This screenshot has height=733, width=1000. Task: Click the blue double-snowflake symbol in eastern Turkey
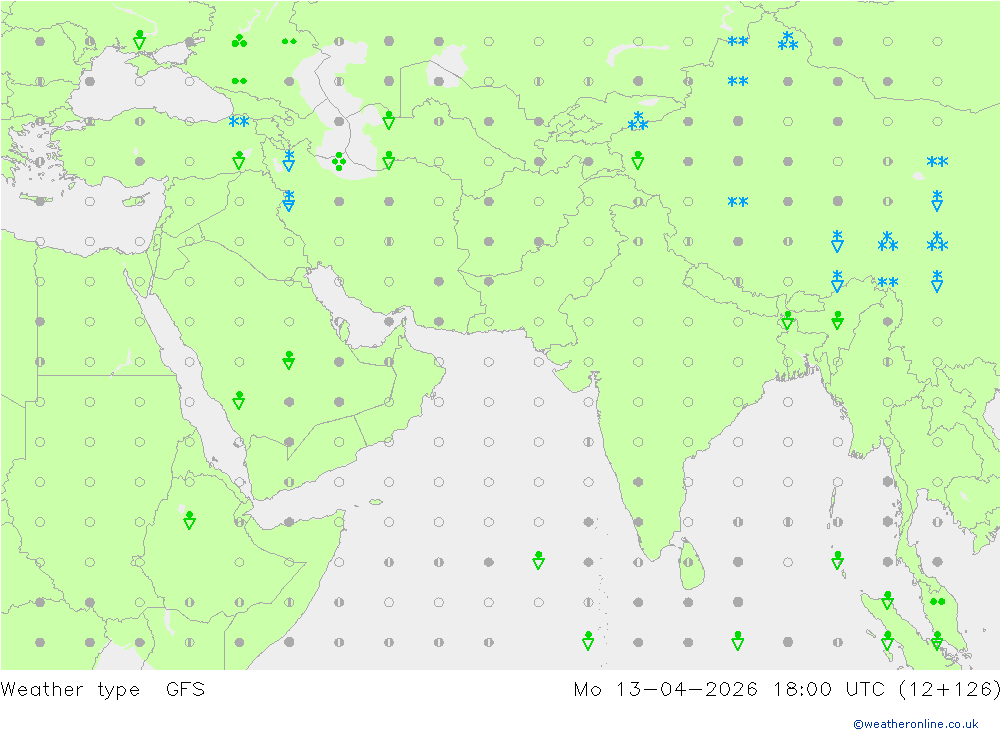click(x=239, y=121)
